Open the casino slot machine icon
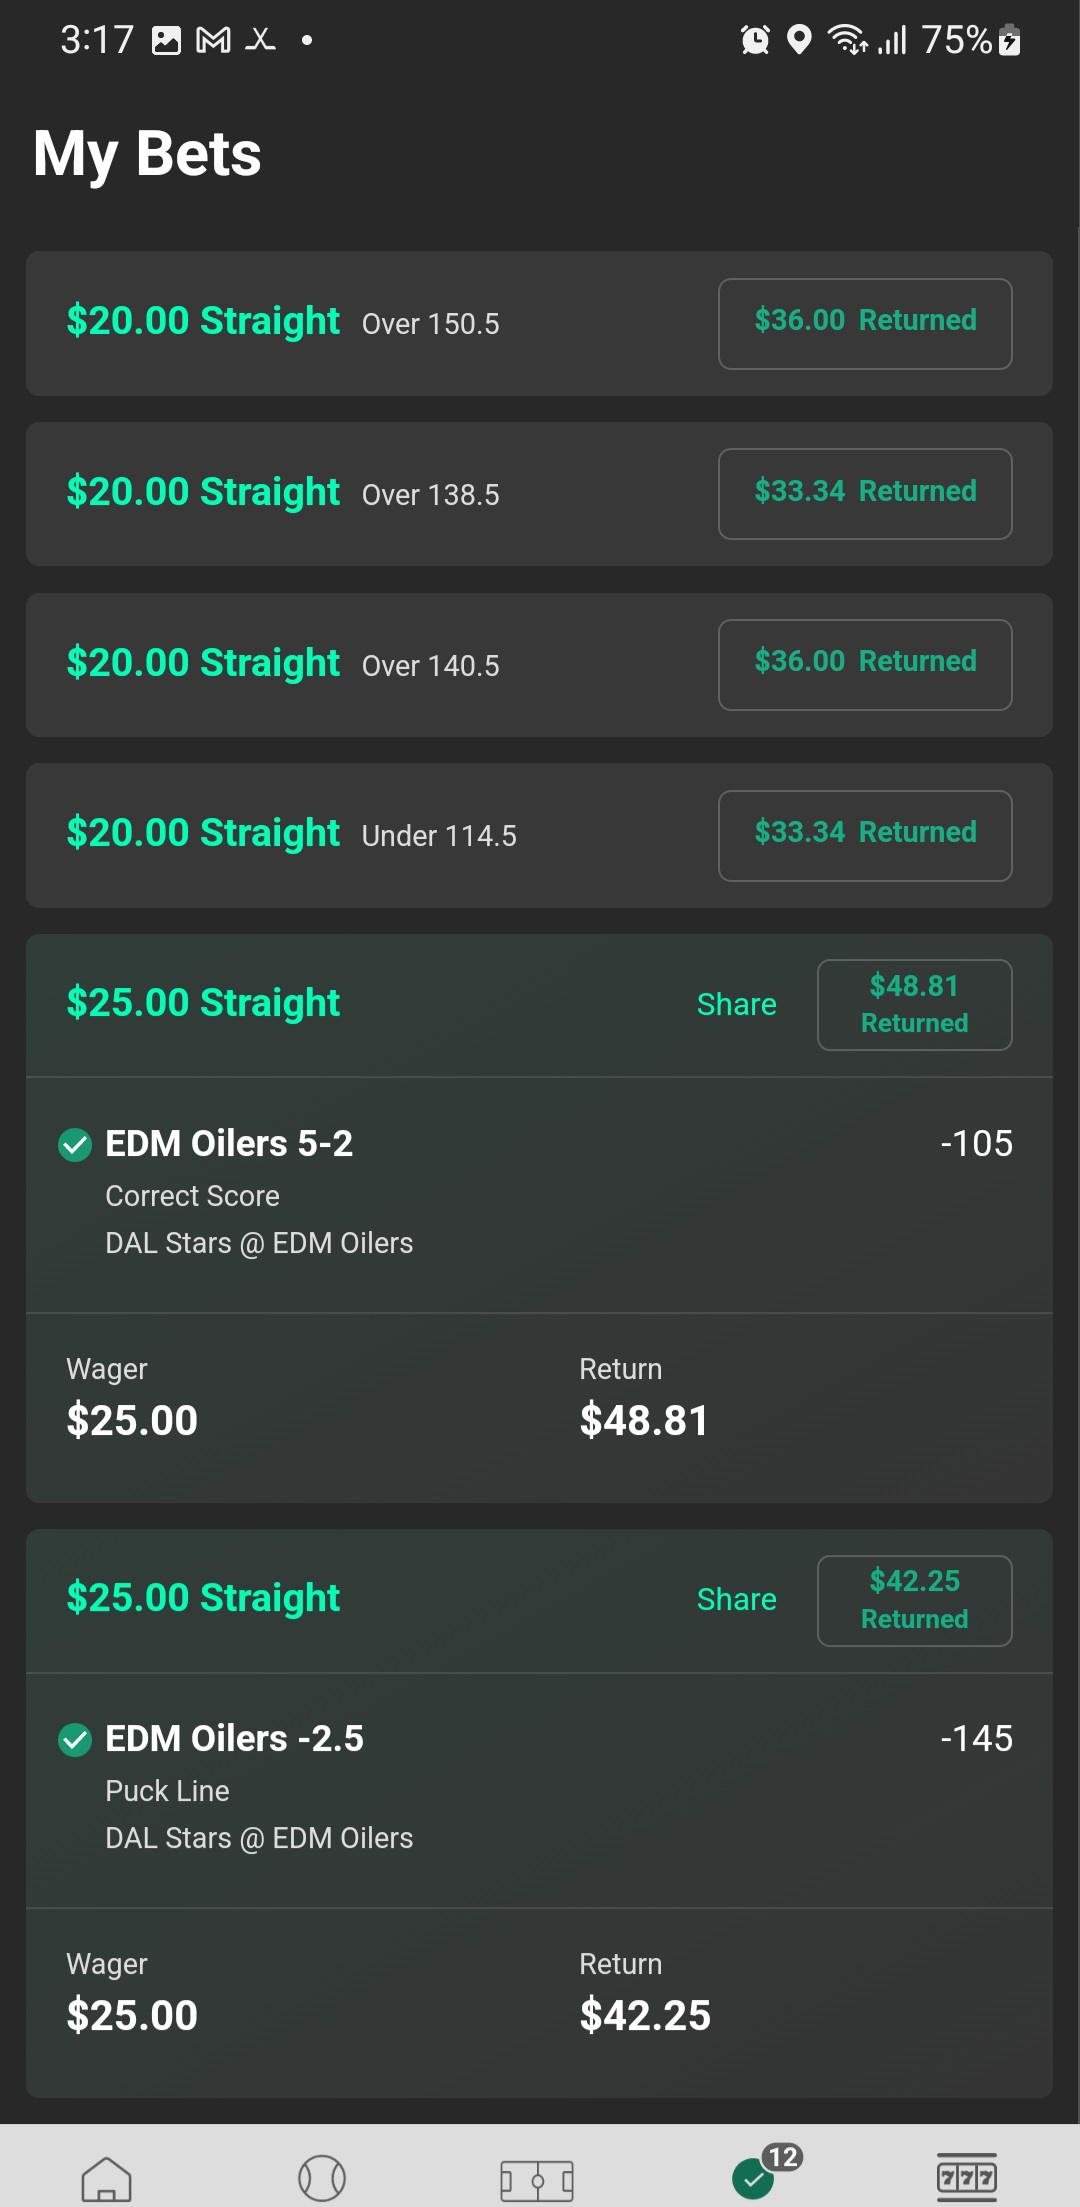Viewport: 1080px width, 2207px height. (966, 2177)
